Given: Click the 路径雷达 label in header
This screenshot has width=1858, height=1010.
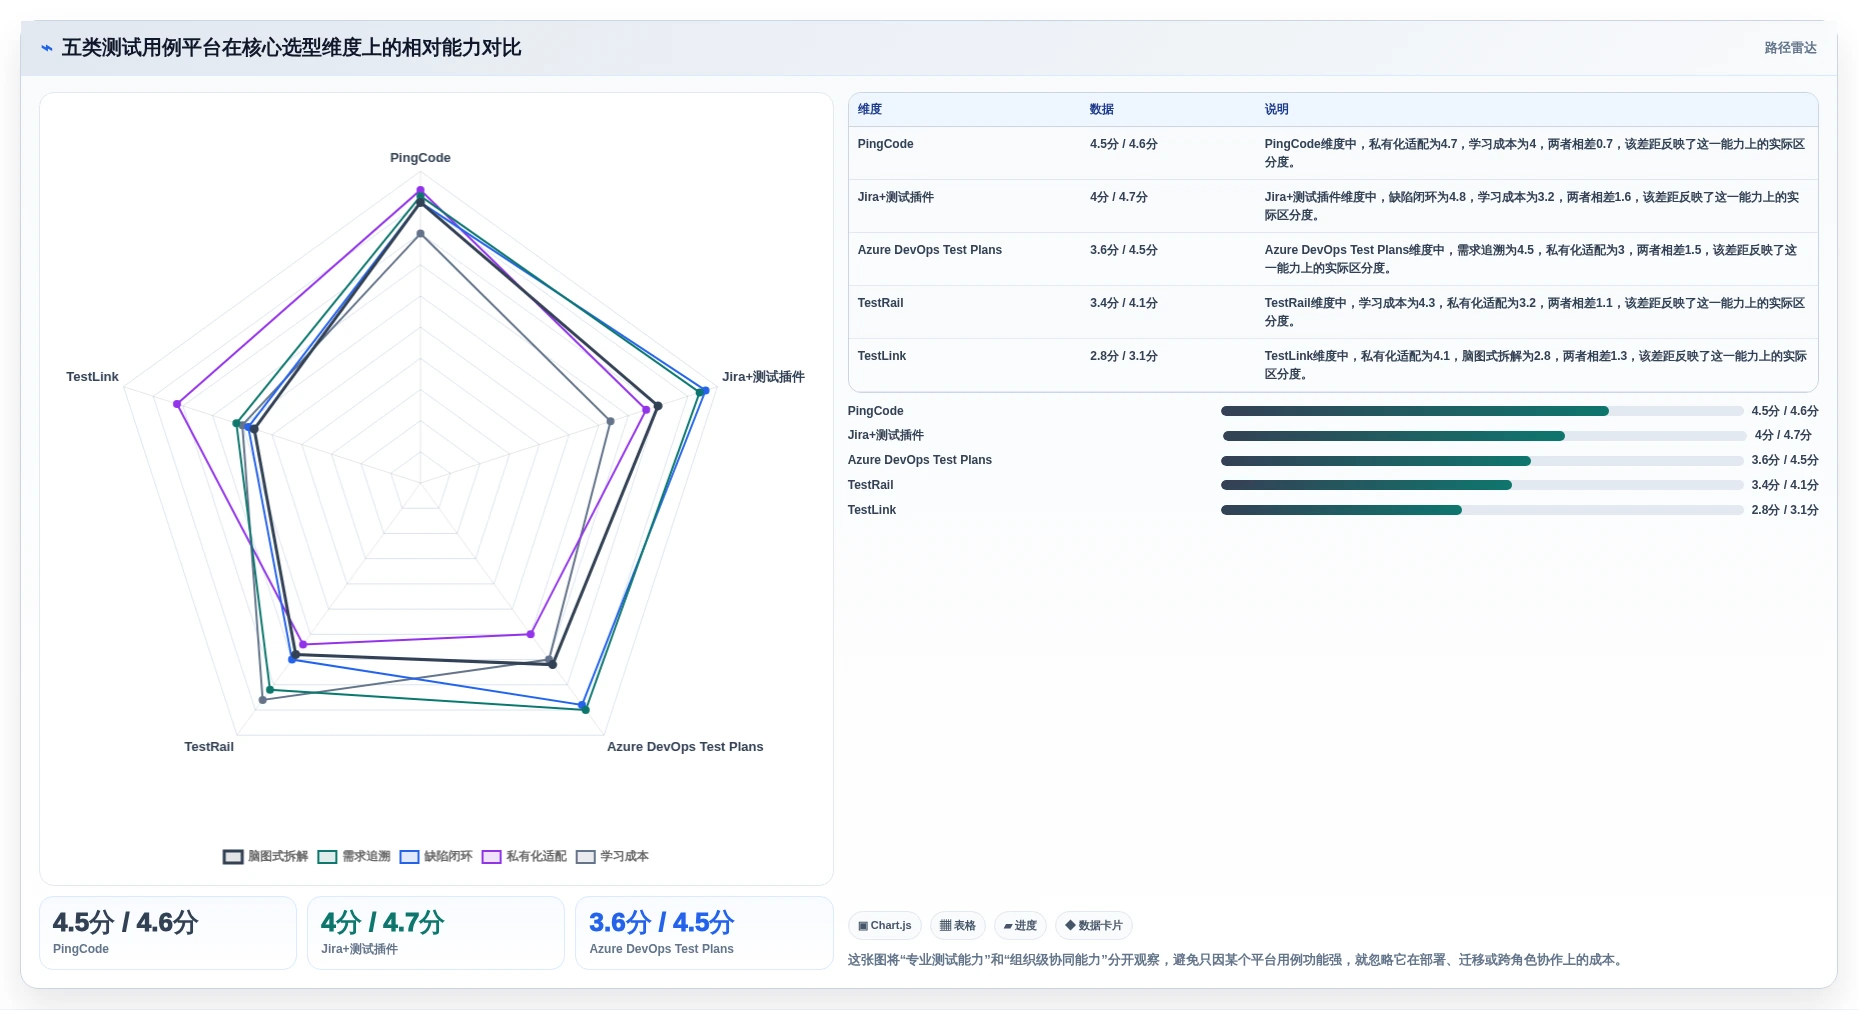Looking at the screenshot, I should [1790, 48].
